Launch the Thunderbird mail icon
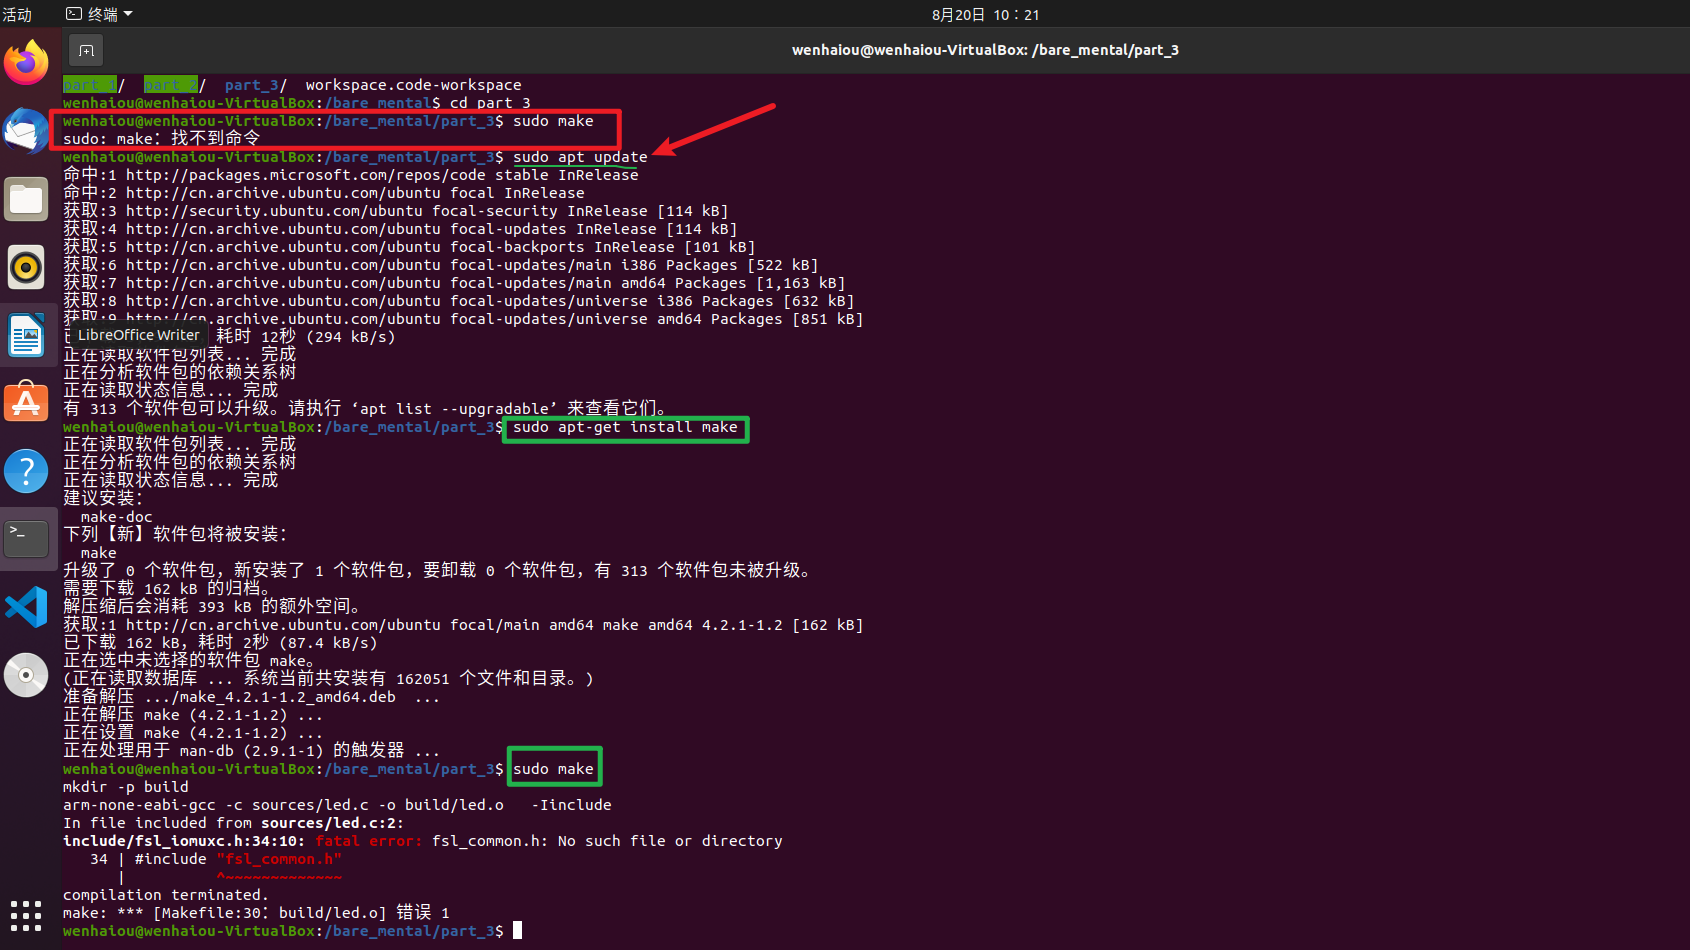The height and width of the screenshot is (950, 1690). click(27, 131)
